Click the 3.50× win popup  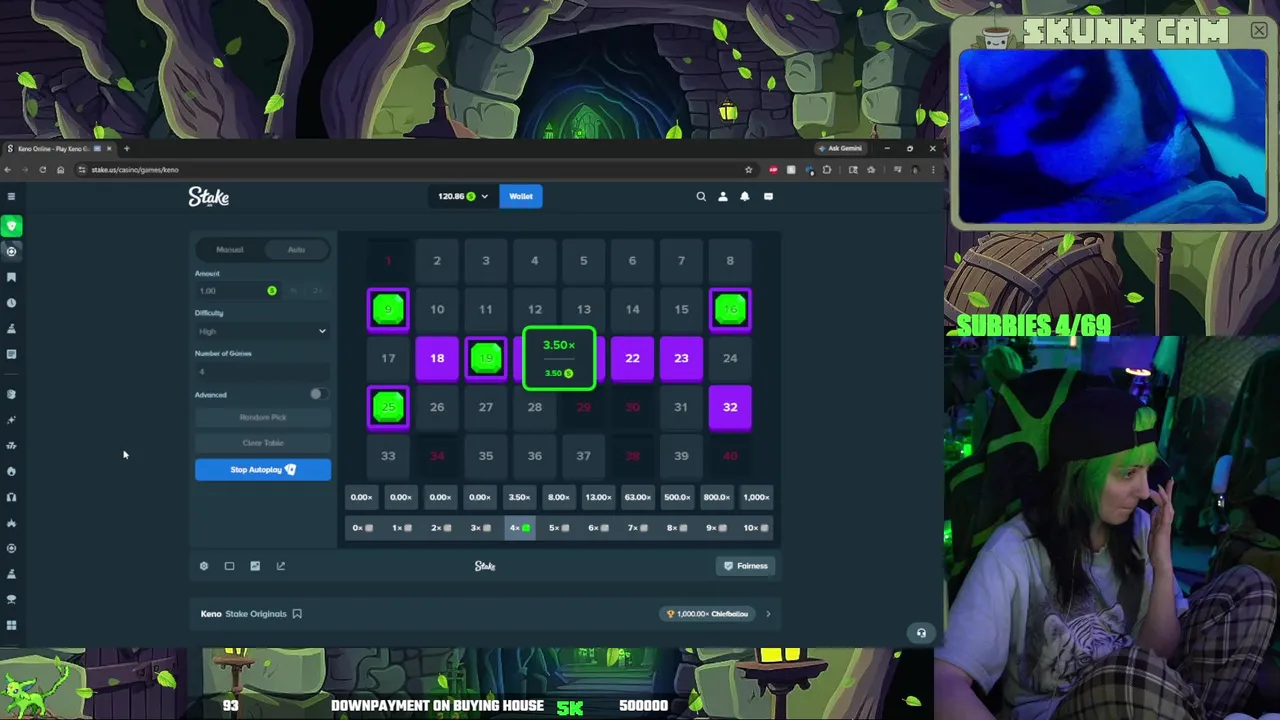(559, 358)
